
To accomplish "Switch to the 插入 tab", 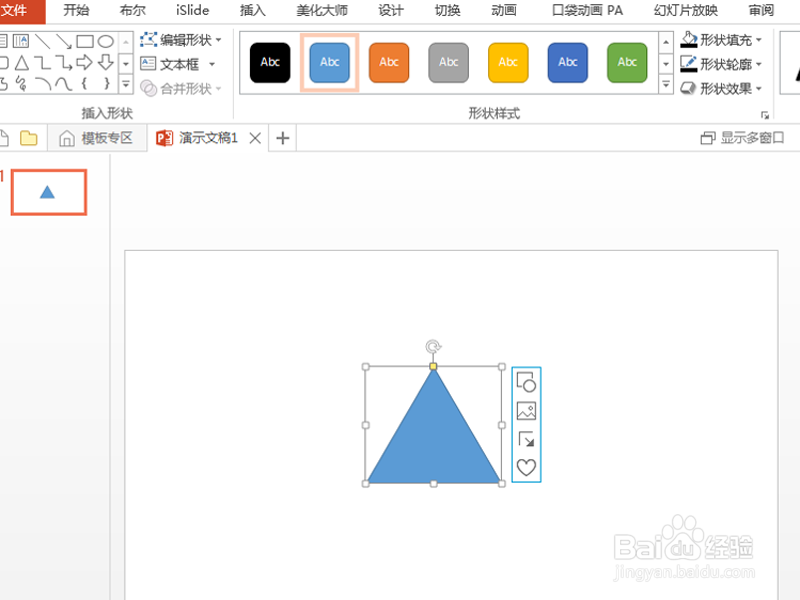I will [253, 11].
